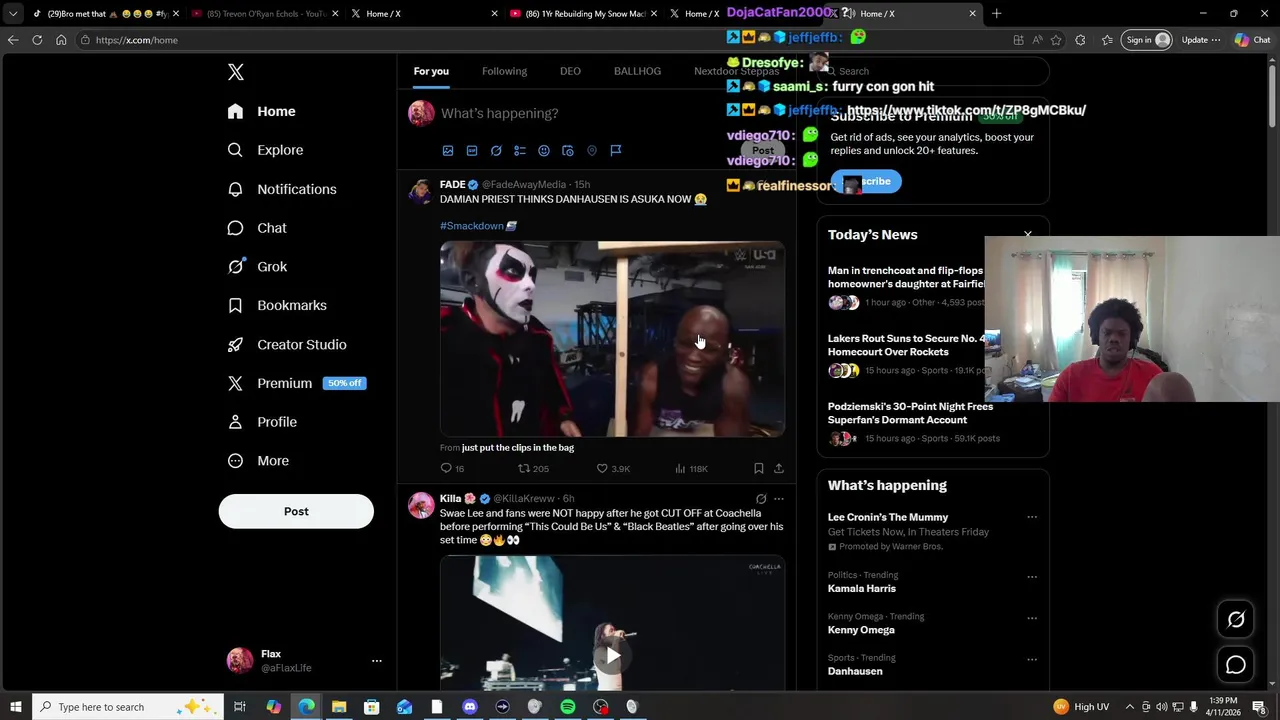Add media image to the post

448,151
